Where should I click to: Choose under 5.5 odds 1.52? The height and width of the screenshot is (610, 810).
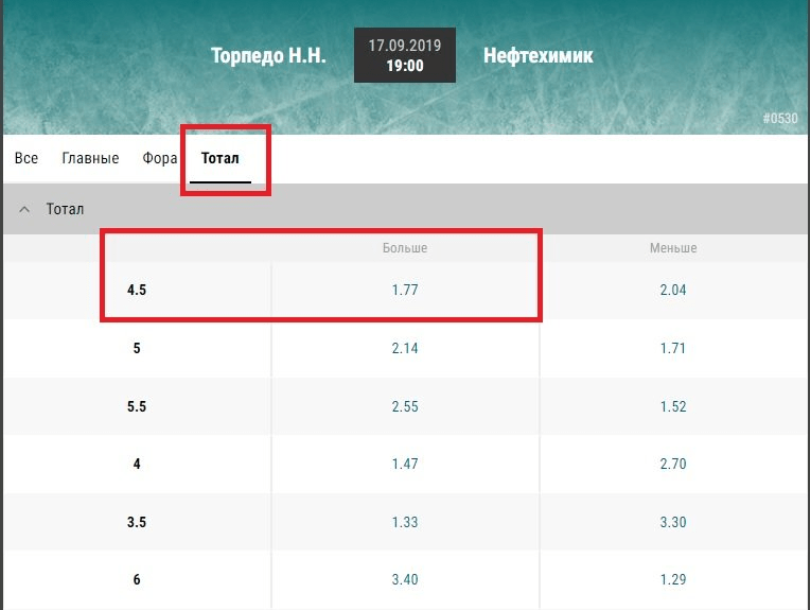click(x=673, y=406)
